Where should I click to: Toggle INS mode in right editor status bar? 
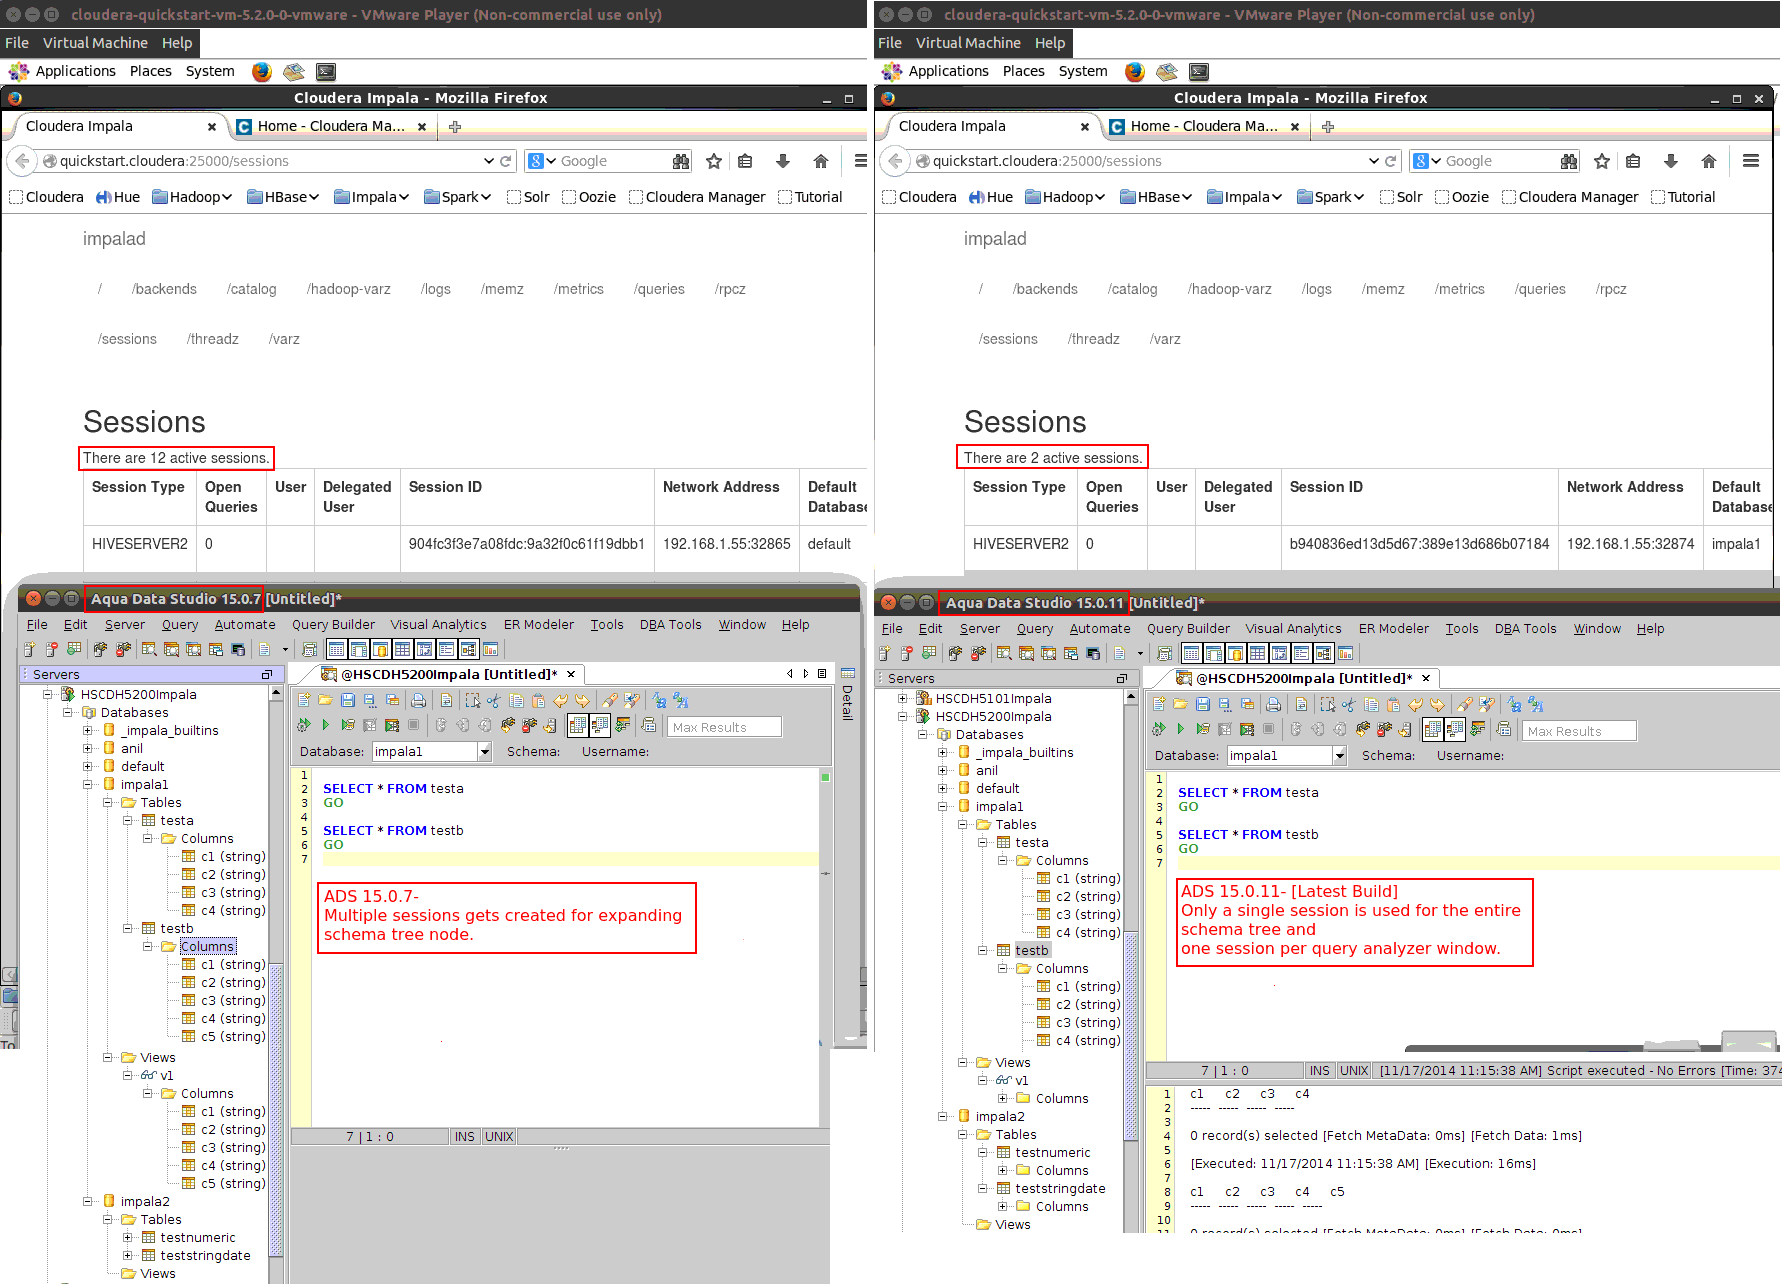pos(1320,1071)
